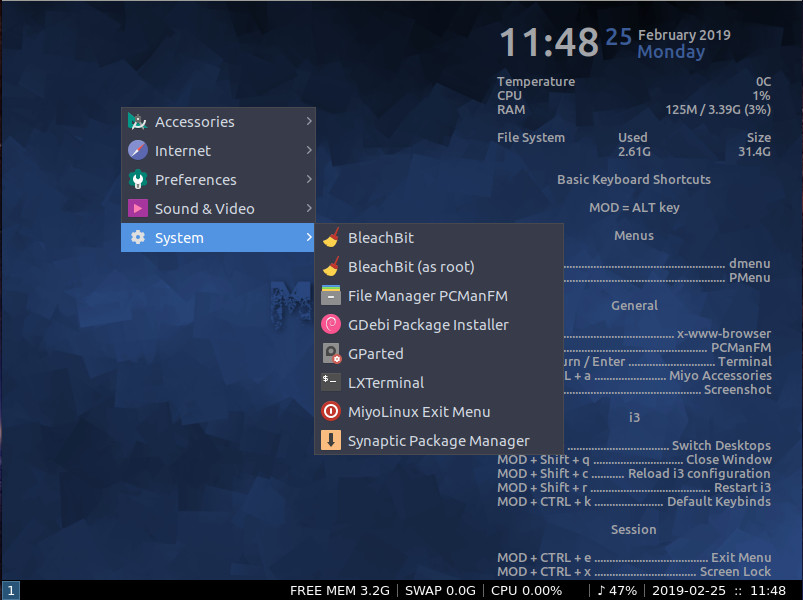This screenshot has height=600, width=803.
Task: Expand the Sound & Video submenu arrow
Action: point(309,208)
